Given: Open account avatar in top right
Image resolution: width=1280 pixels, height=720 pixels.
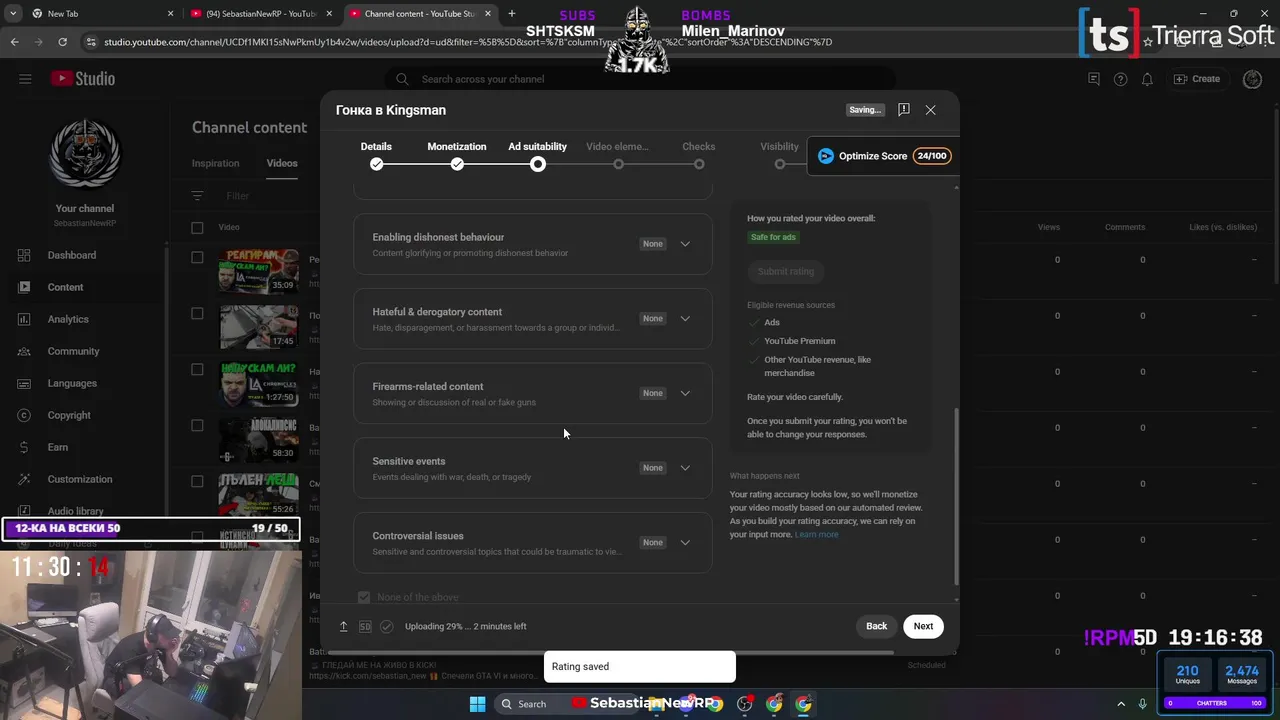Looking at the screenshot, I should pyautogui.click(x=1252, y=79).
